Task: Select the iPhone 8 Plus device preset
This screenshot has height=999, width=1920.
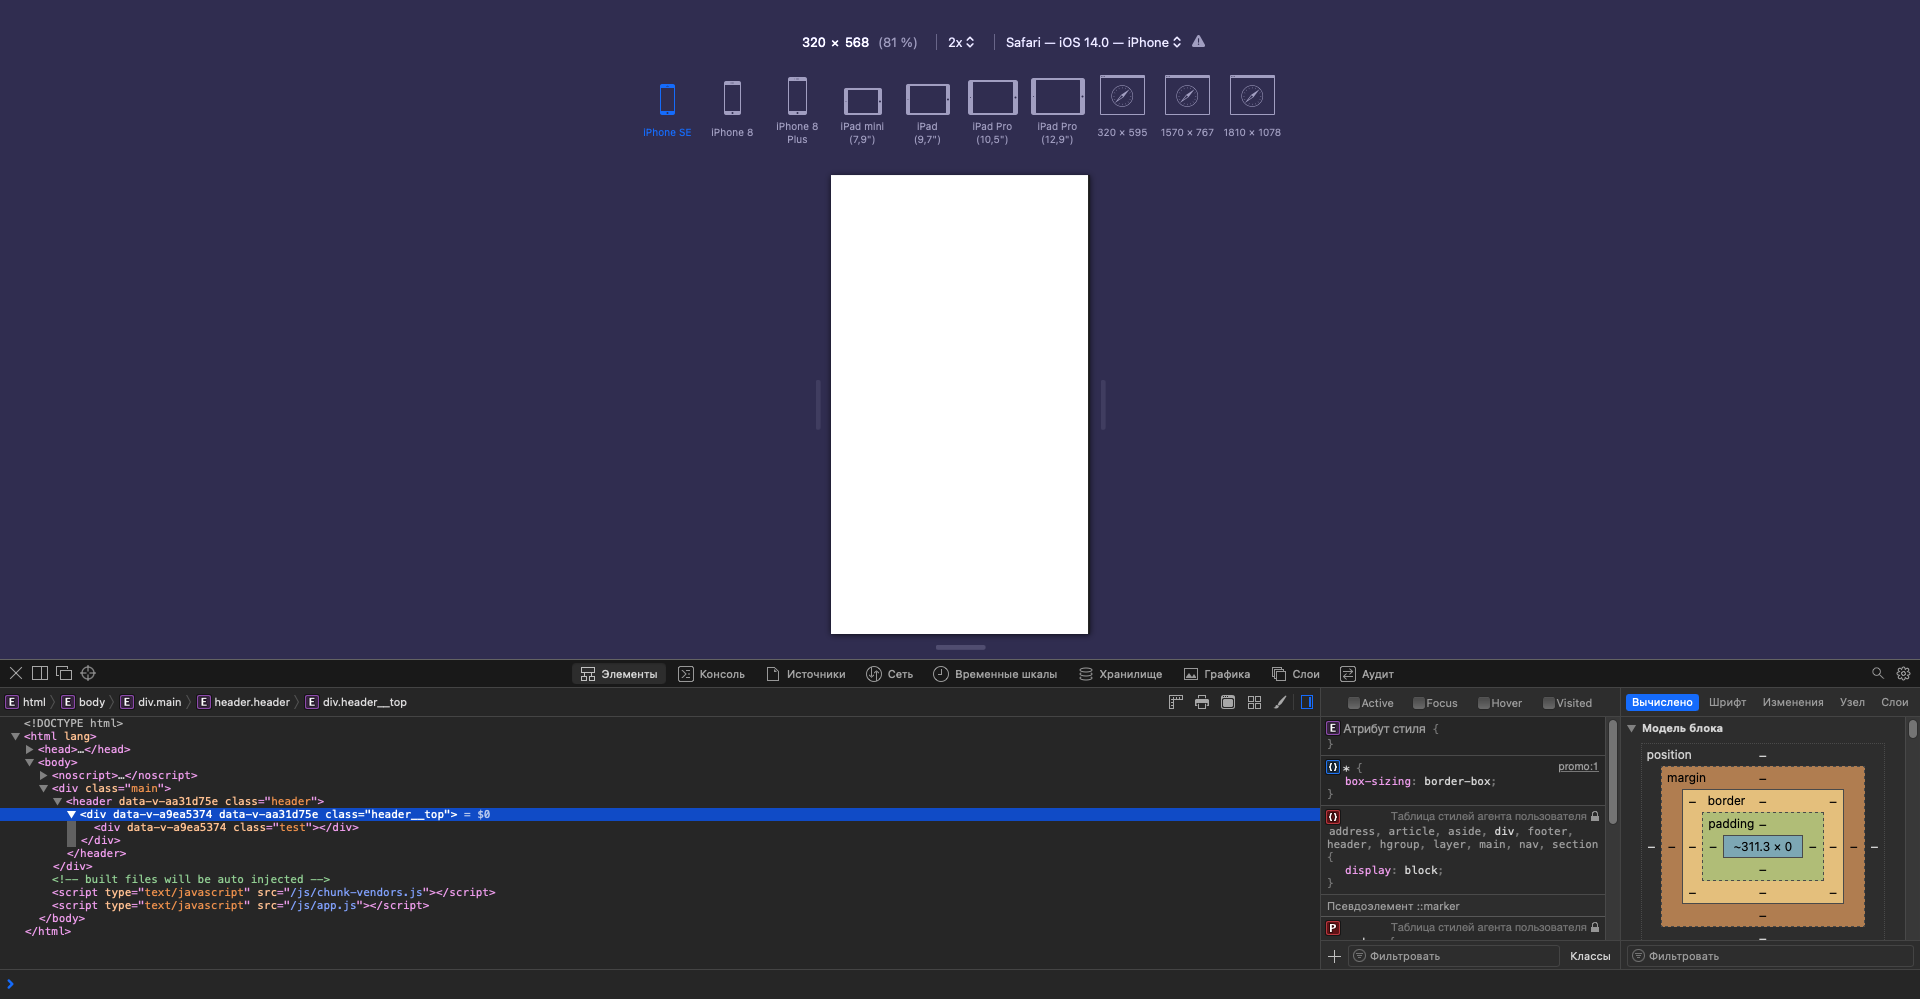Action: (797, 110)
